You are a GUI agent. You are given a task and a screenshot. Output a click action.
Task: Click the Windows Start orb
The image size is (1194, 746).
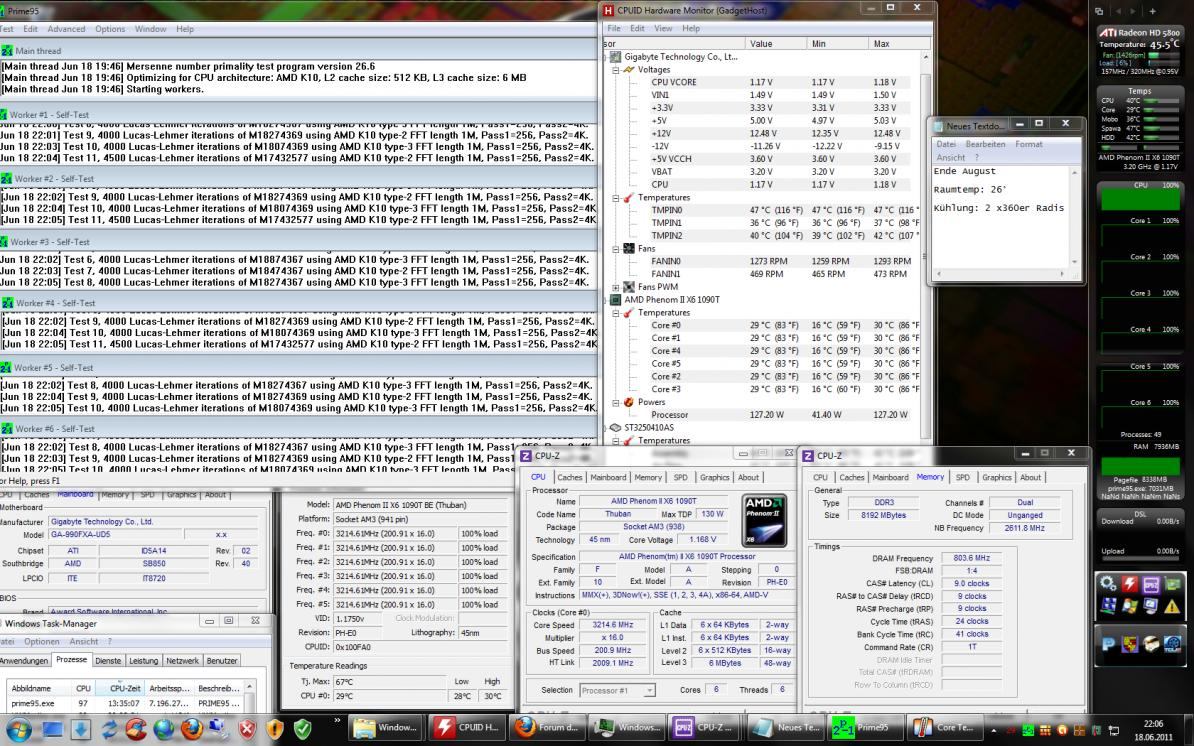tap(18, 728)
